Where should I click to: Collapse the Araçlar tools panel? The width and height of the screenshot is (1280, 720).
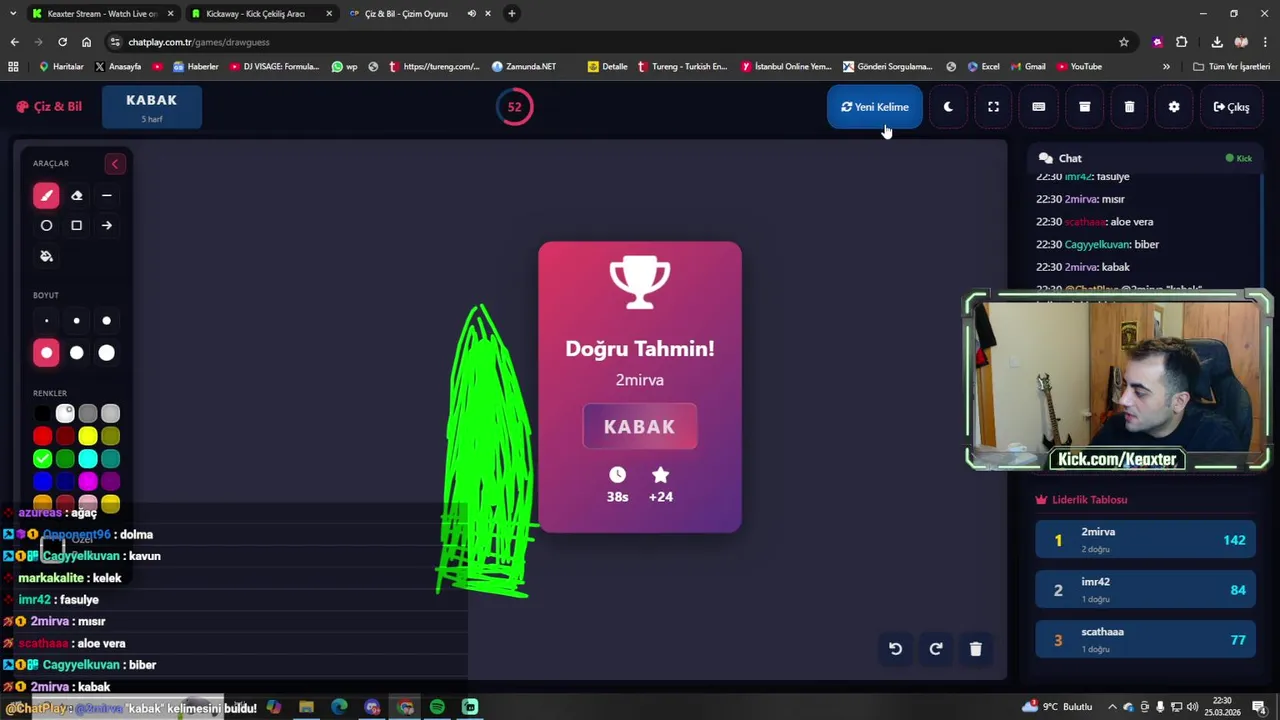point(114,164)
